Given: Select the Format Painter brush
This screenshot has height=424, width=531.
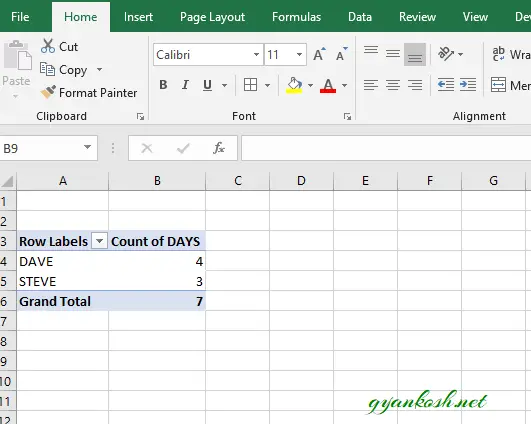Looking at the screenshot, I should 48,92.
